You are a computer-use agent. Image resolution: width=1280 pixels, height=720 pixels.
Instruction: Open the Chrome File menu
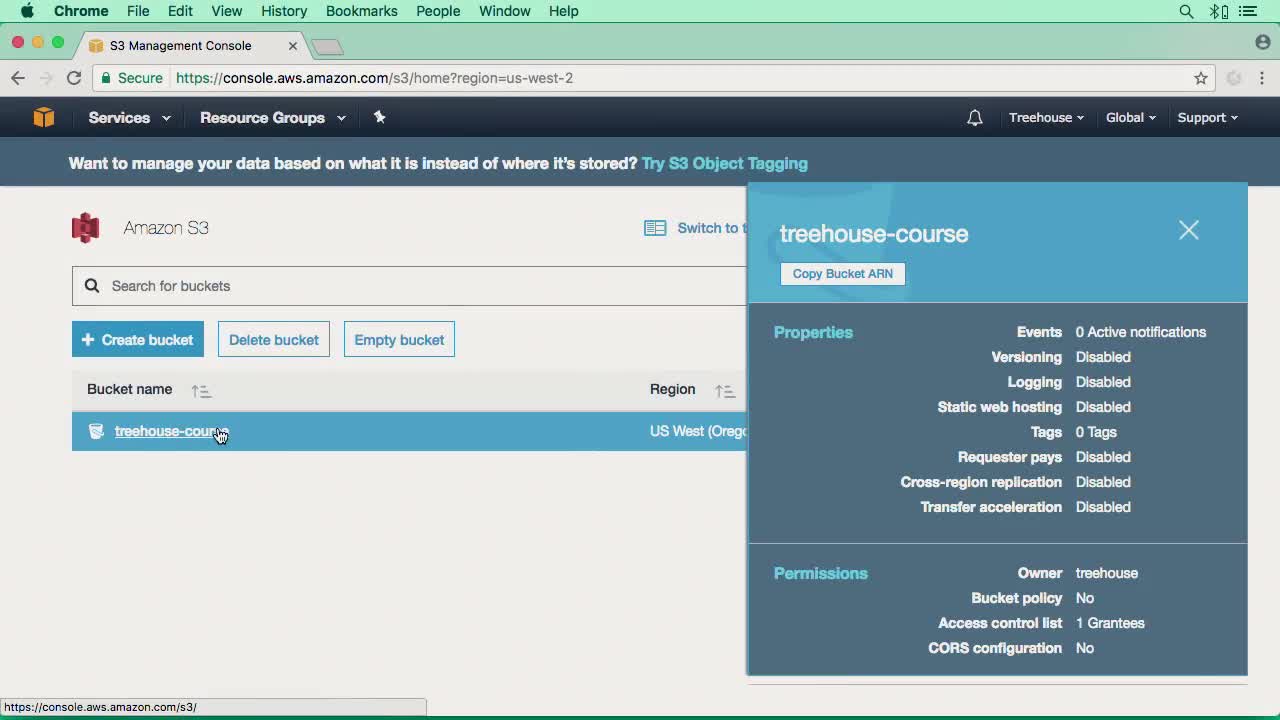pyautogui.click(x=138, y=11)
